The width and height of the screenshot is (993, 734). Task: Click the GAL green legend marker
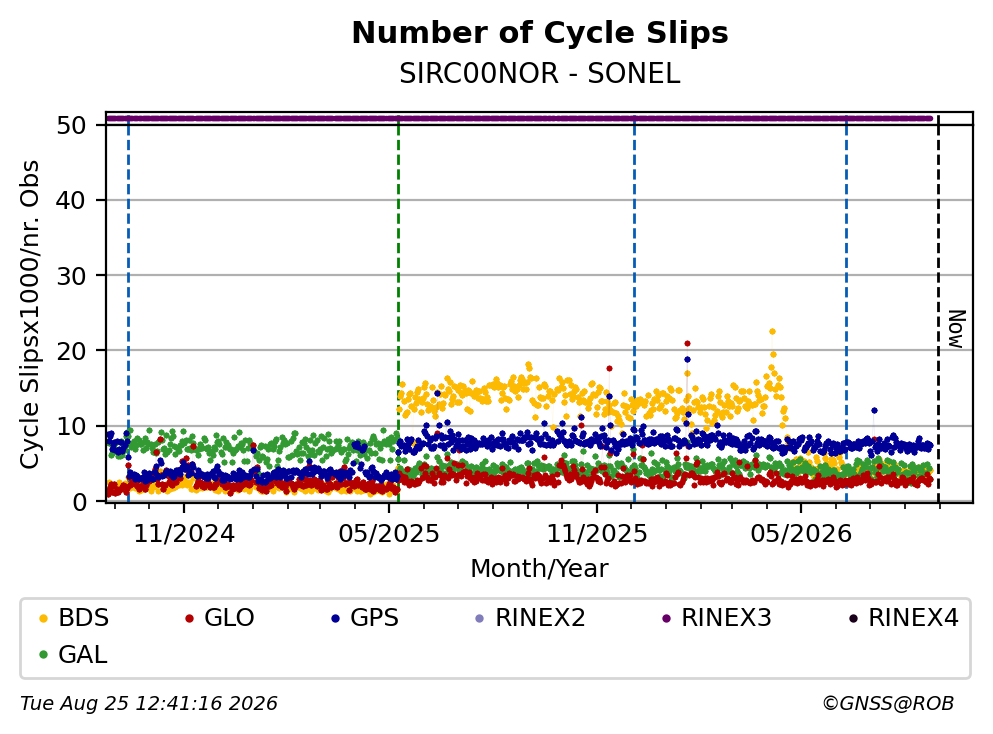tap(43, 655)
